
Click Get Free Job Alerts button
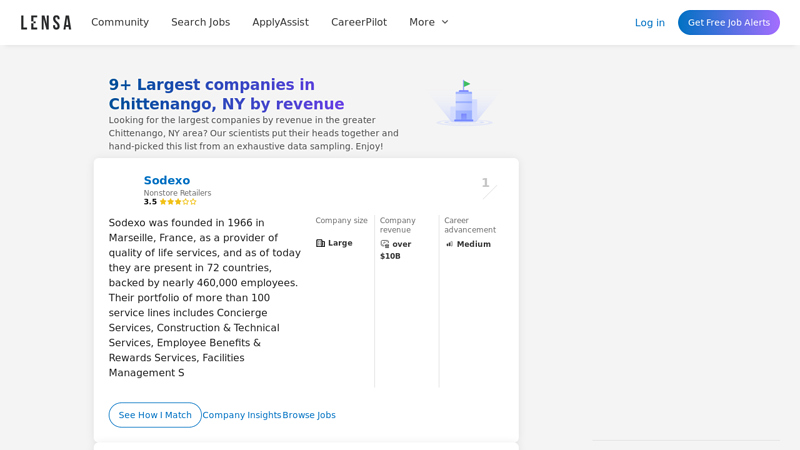point(729,22)
